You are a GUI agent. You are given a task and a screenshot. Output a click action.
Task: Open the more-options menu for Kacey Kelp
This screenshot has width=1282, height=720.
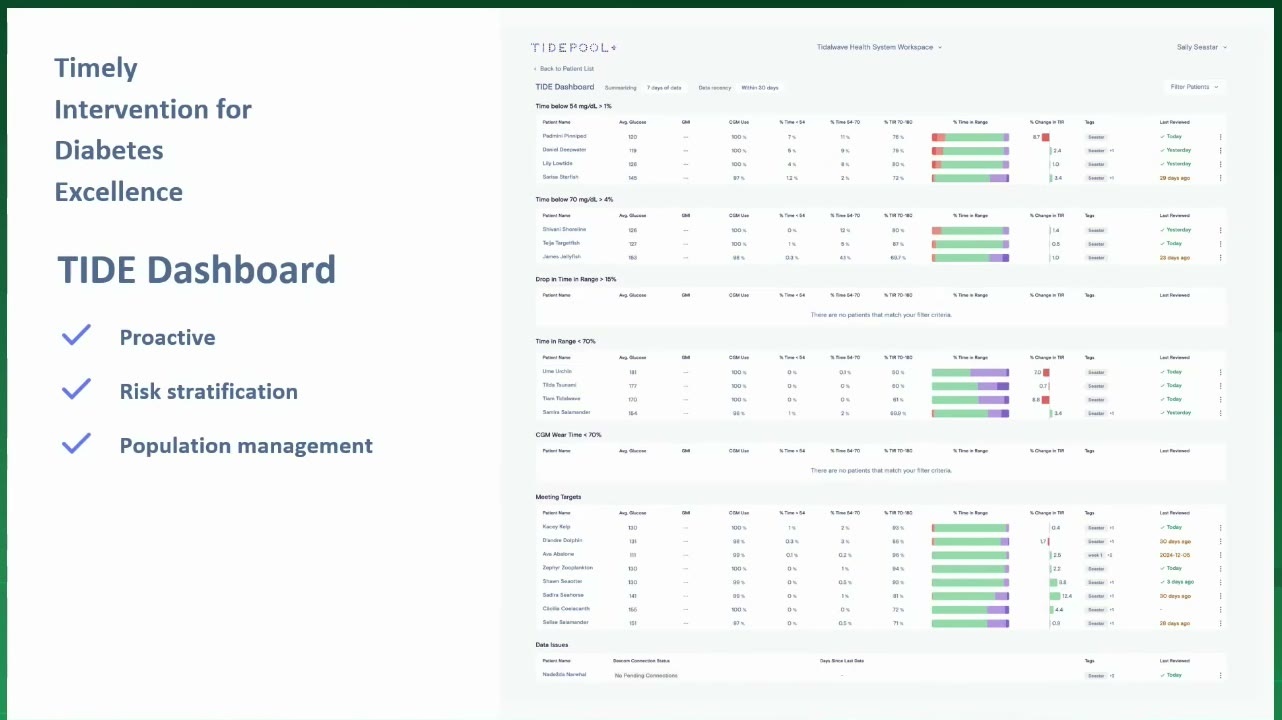point(1220,527)
